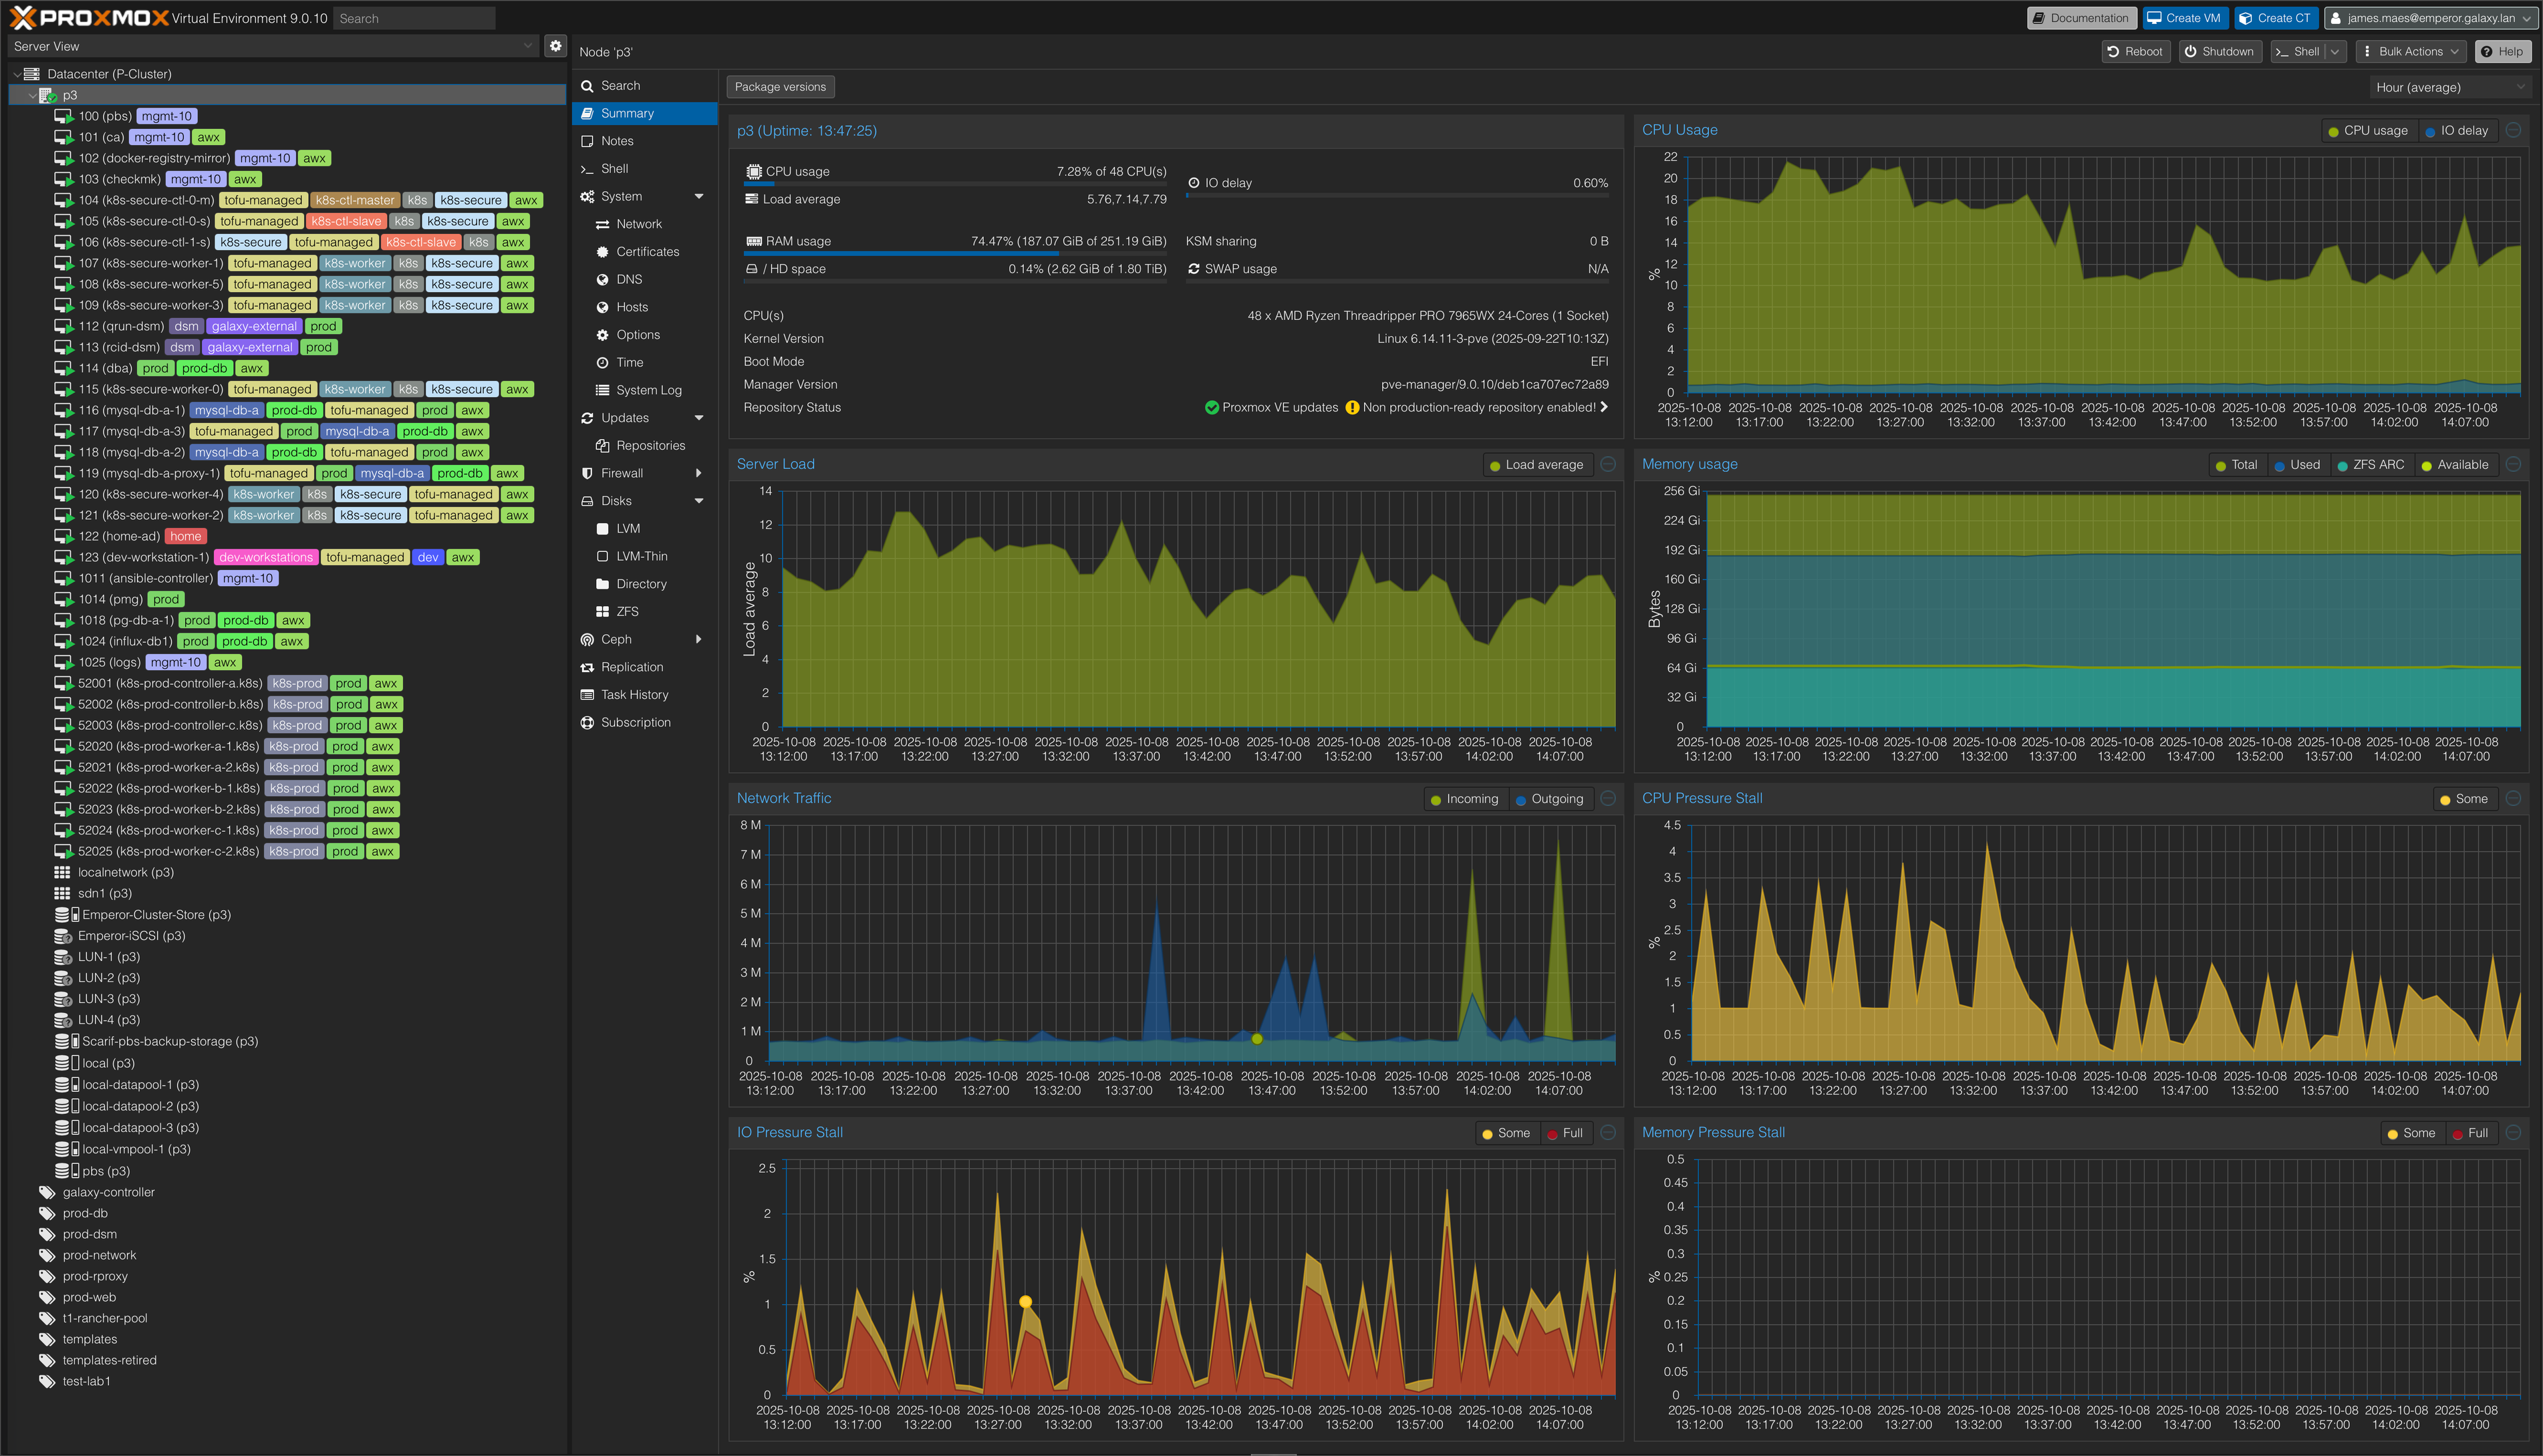Click the Certificates icon under System

[x=602, y=252]
